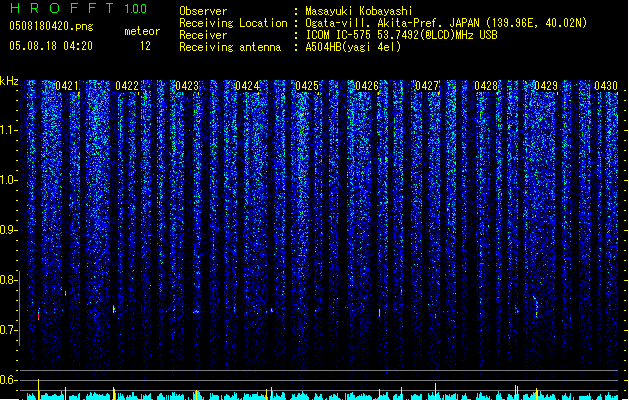
Task: Click the 0430 time marker
Action: 606,86
